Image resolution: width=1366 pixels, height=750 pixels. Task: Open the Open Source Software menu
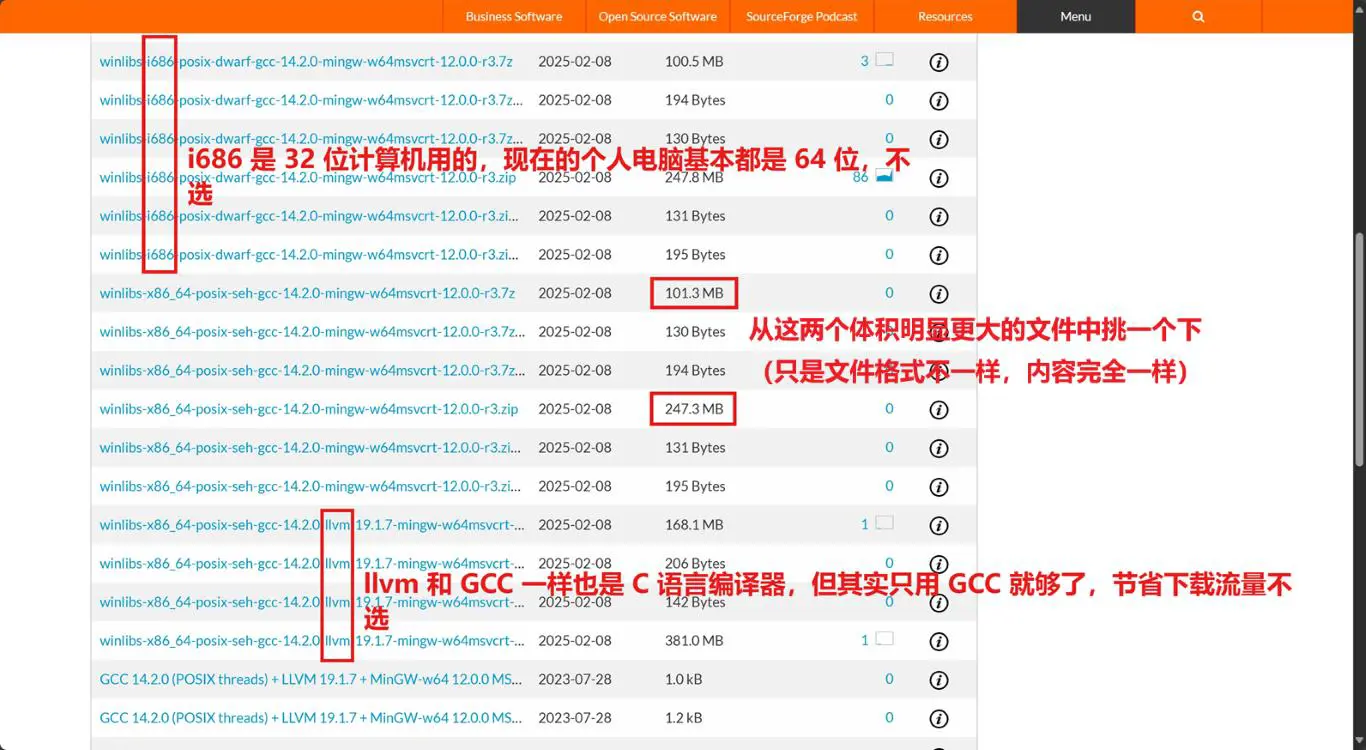[657, 17]
